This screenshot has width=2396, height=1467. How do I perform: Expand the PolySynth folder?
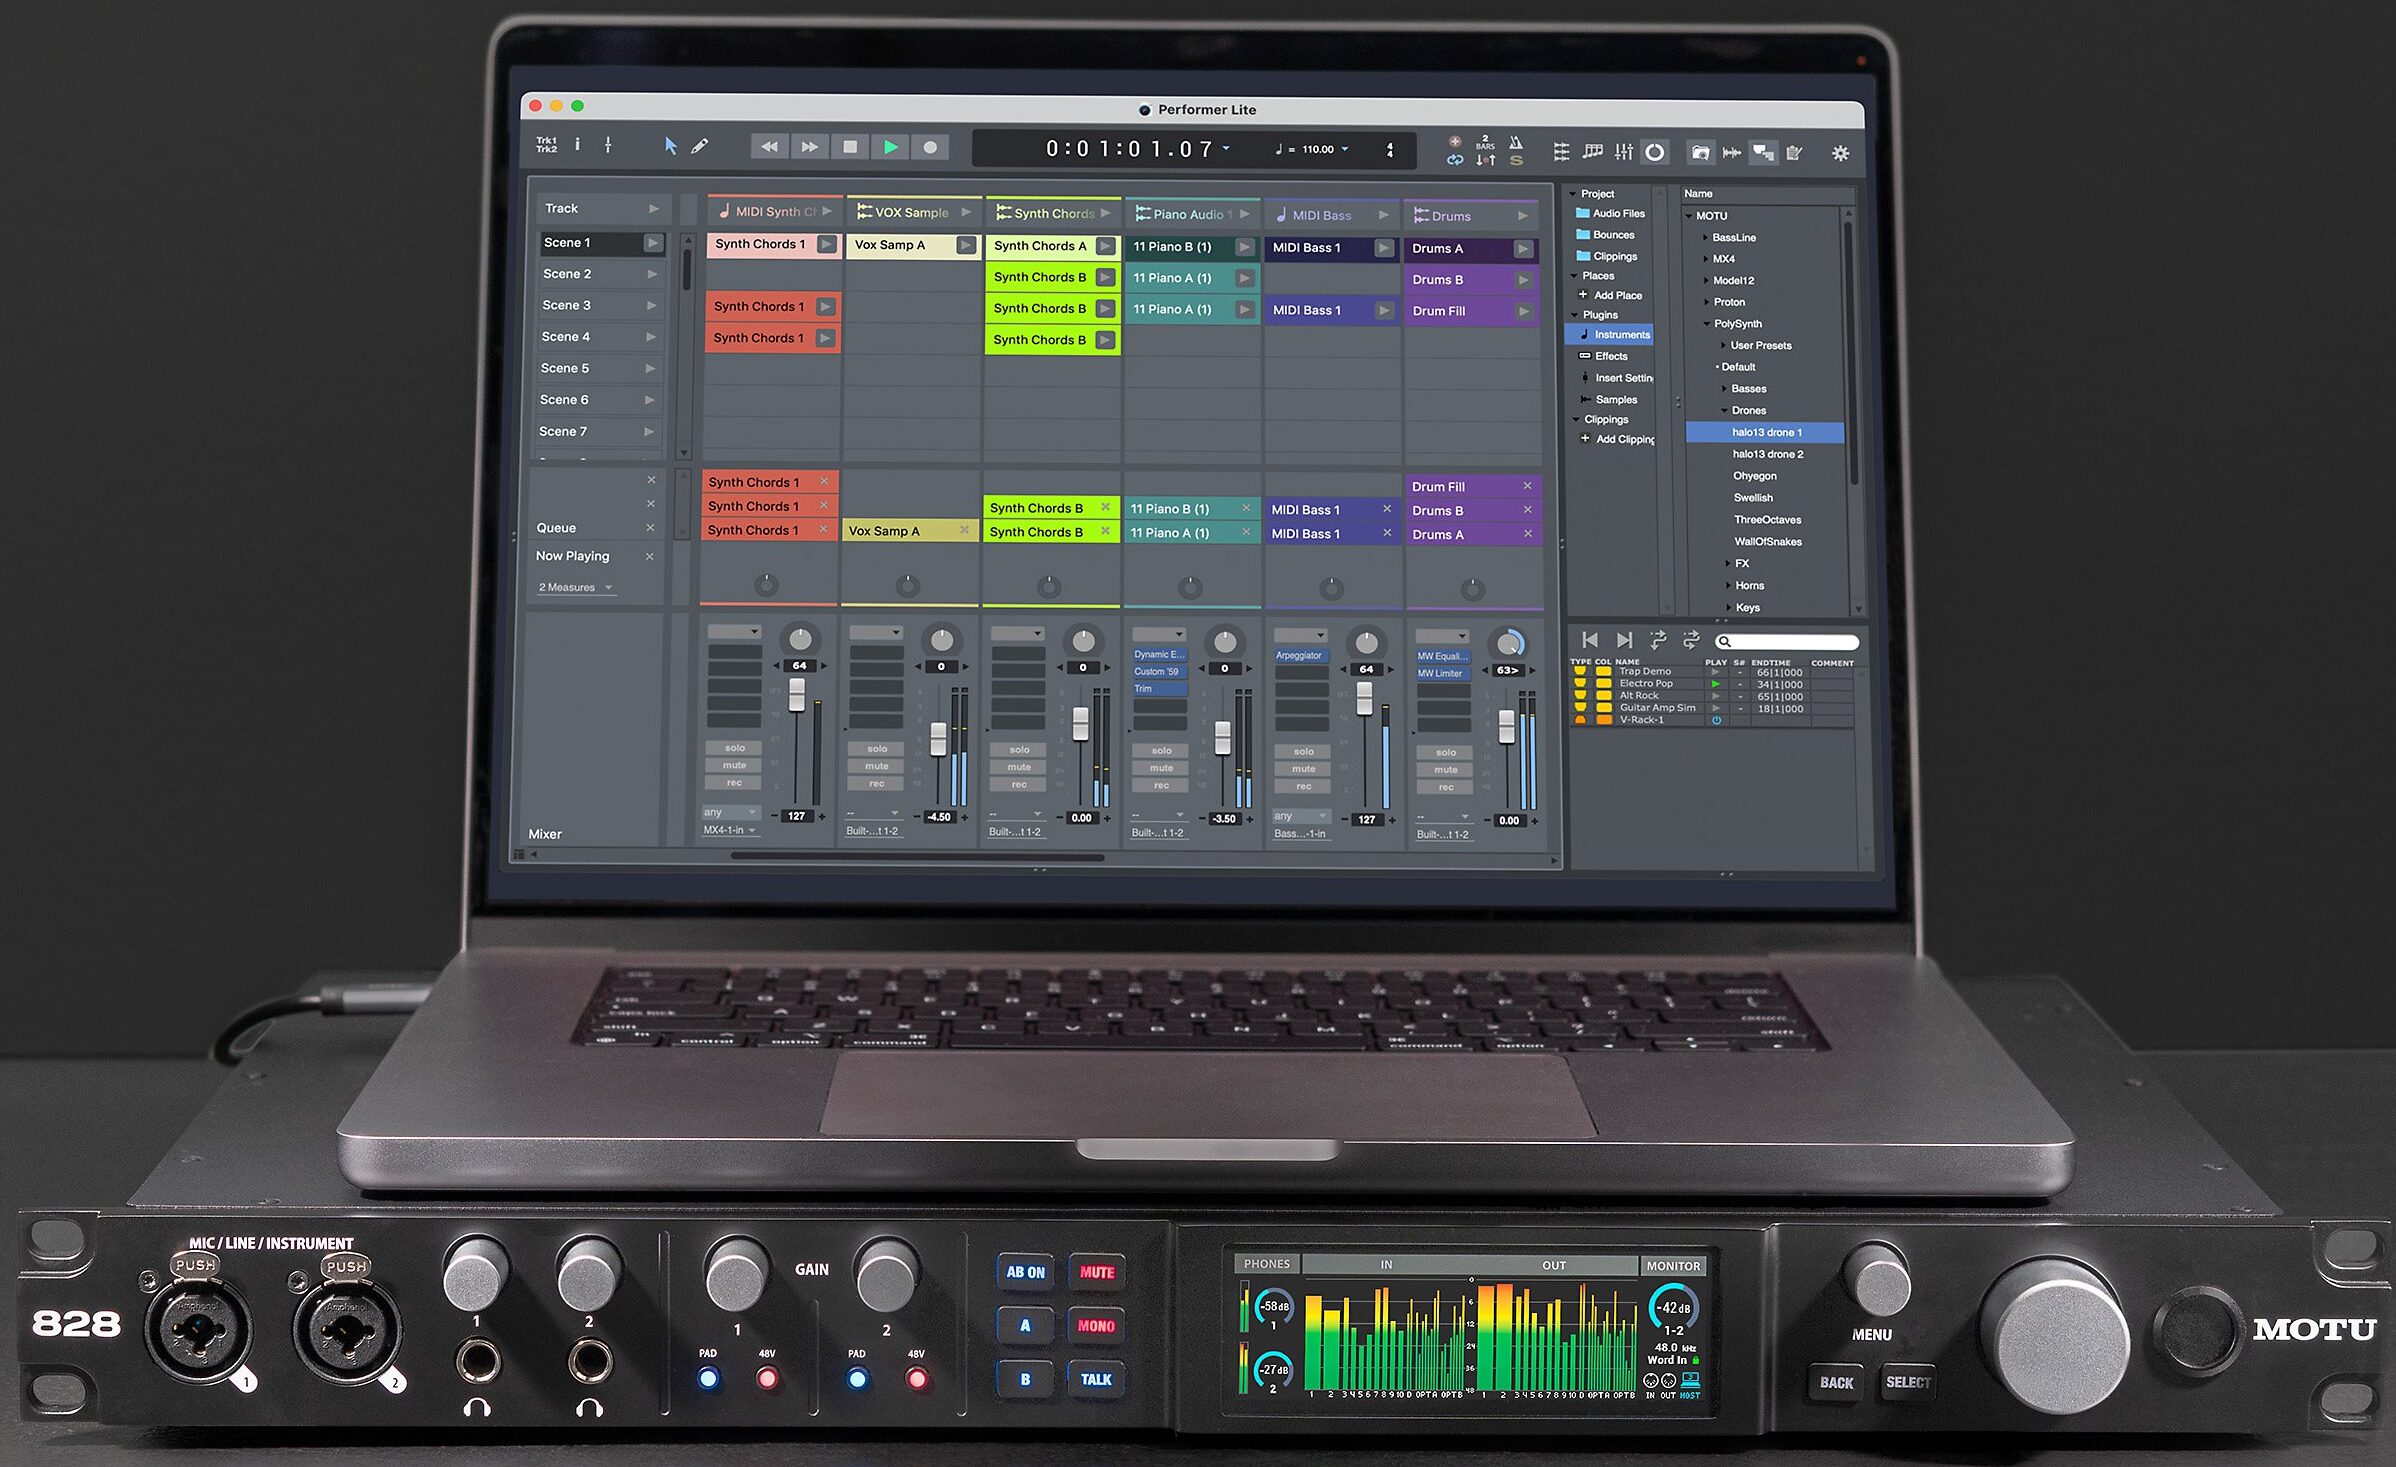pos(1706,324)
